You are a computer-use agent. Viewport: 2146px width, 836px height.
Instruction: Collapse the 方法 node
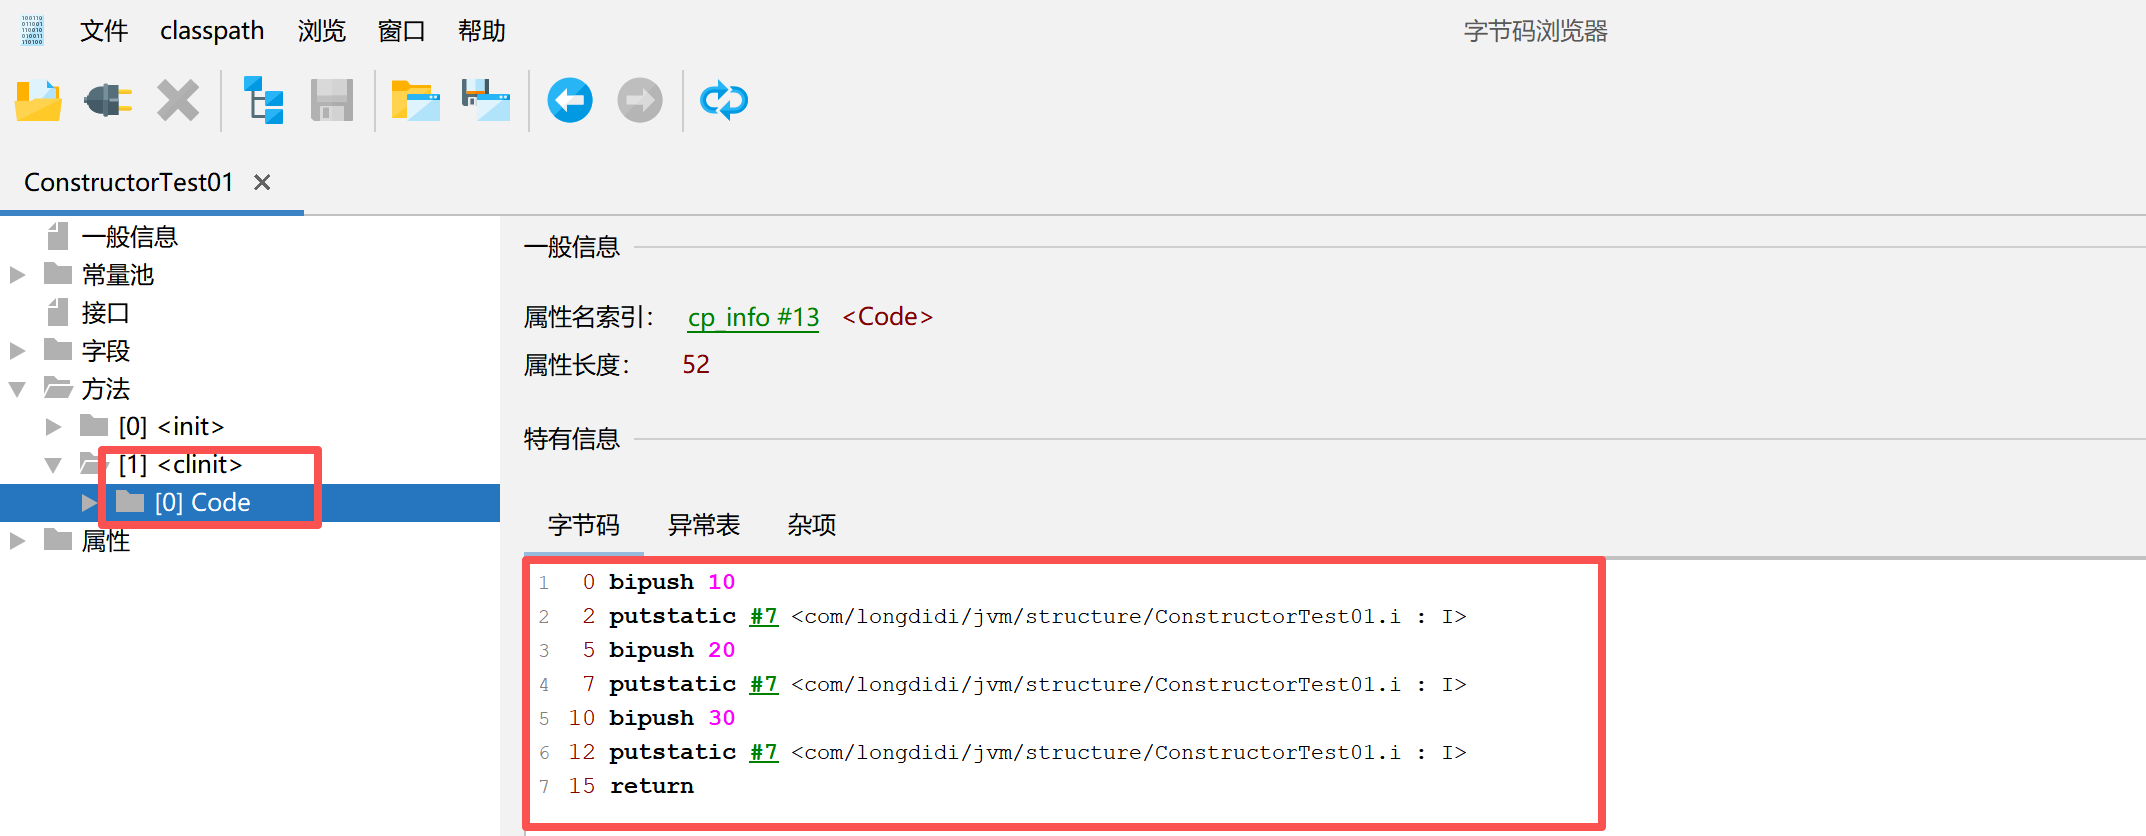pos(17,389)
